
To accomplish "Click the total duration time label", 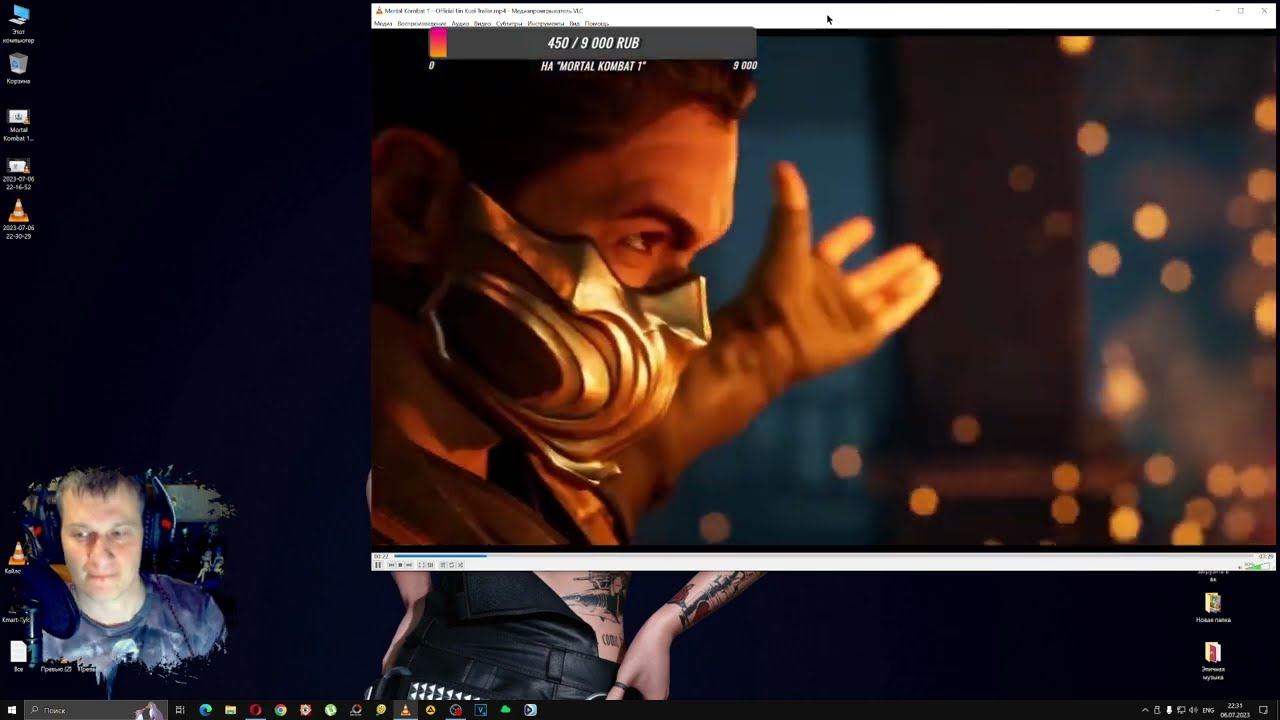I will [x=1266, y=556].
